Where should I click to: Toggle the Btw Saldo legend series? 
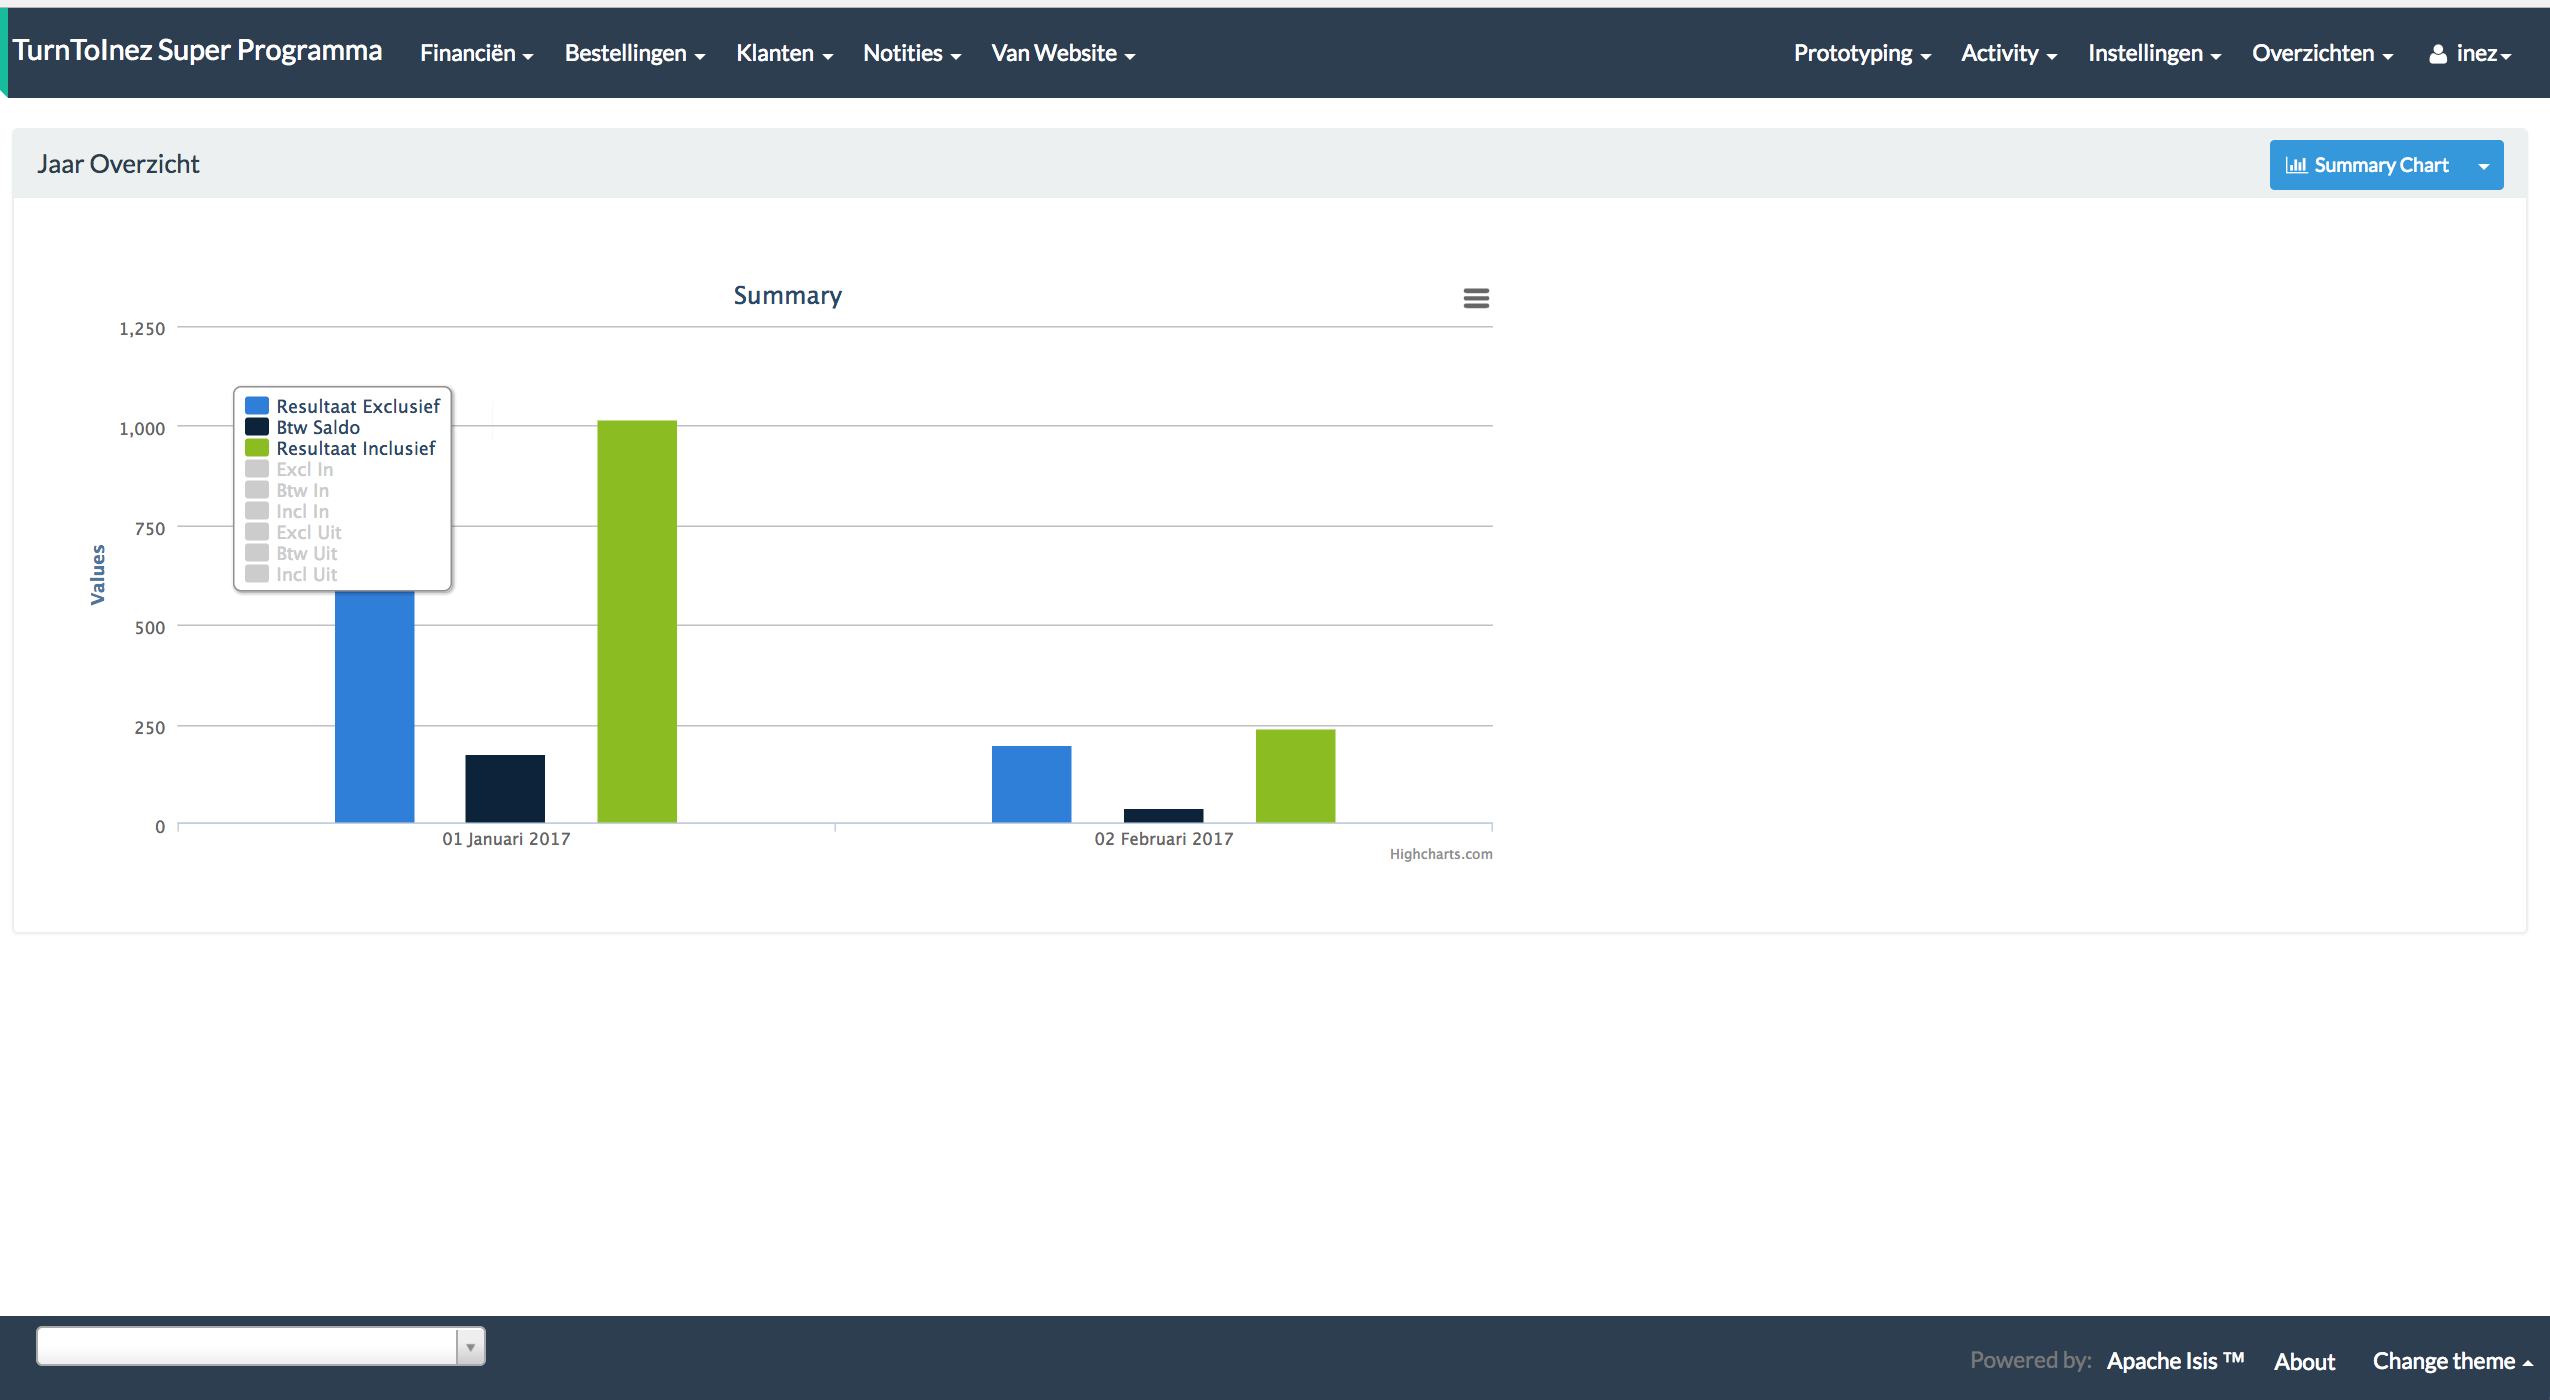click(x=317, y=427)
